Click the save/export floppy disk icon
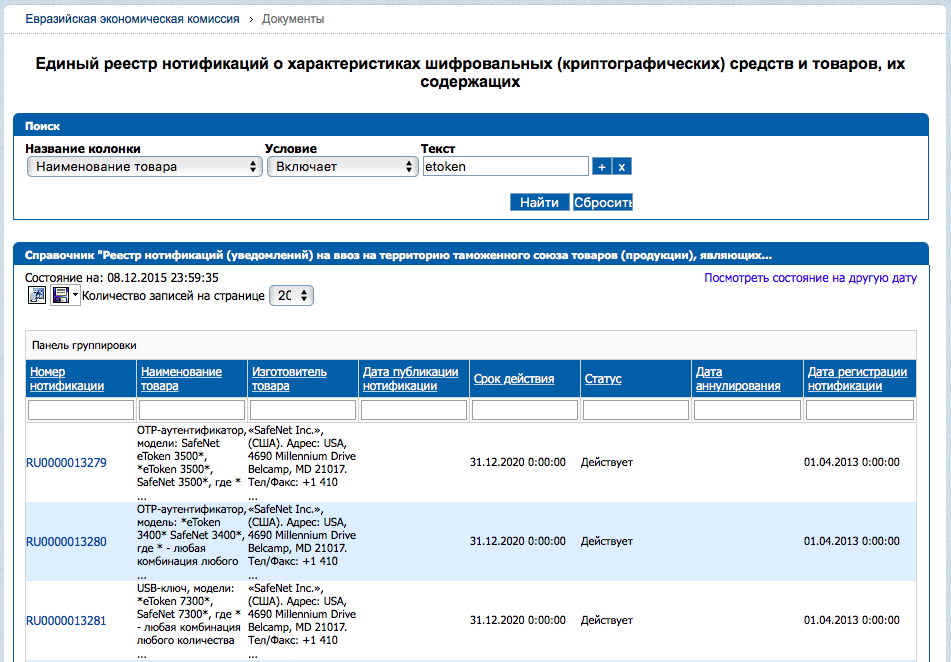 pos(60,295)
